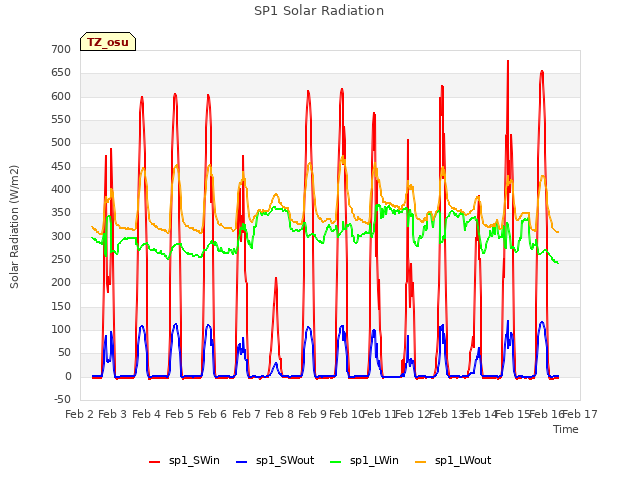Click the 650 y-axis tick label

[61, 73]
